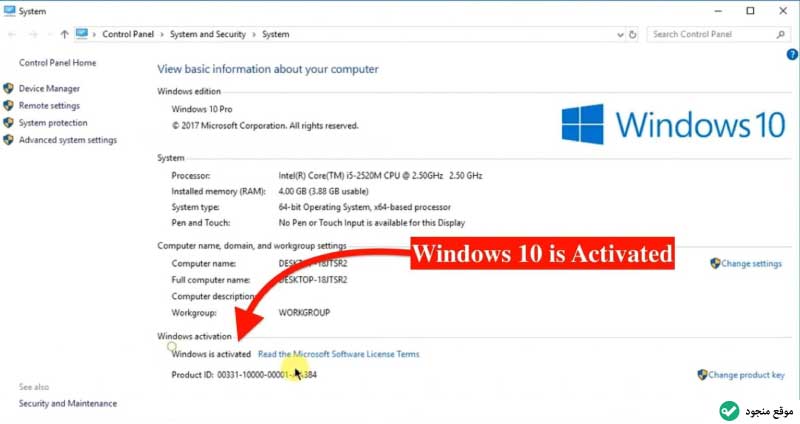Navigate to Control Panel breadcrumb
The image size is (800, 424).
pos(128,34)
